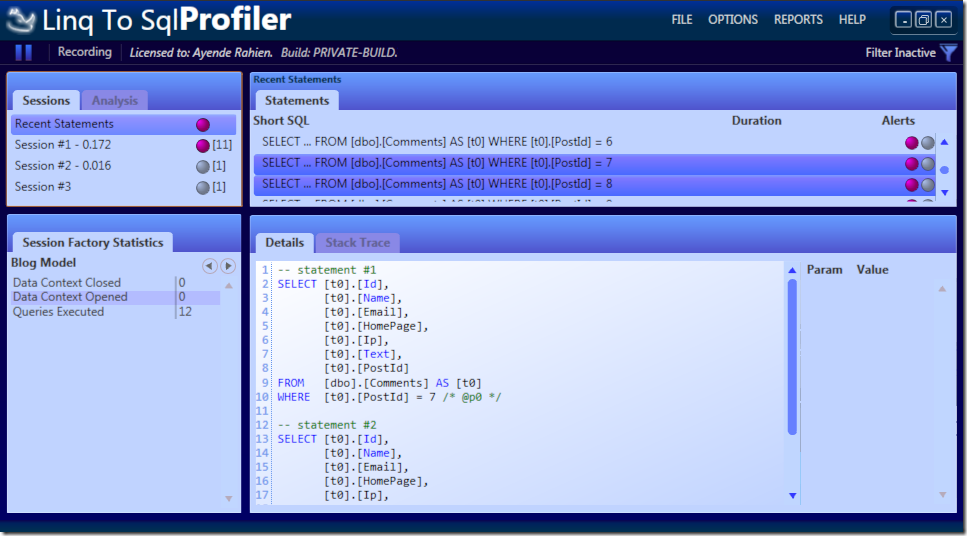Click the statements list scrollbar thumb

(x=944, y=170)
